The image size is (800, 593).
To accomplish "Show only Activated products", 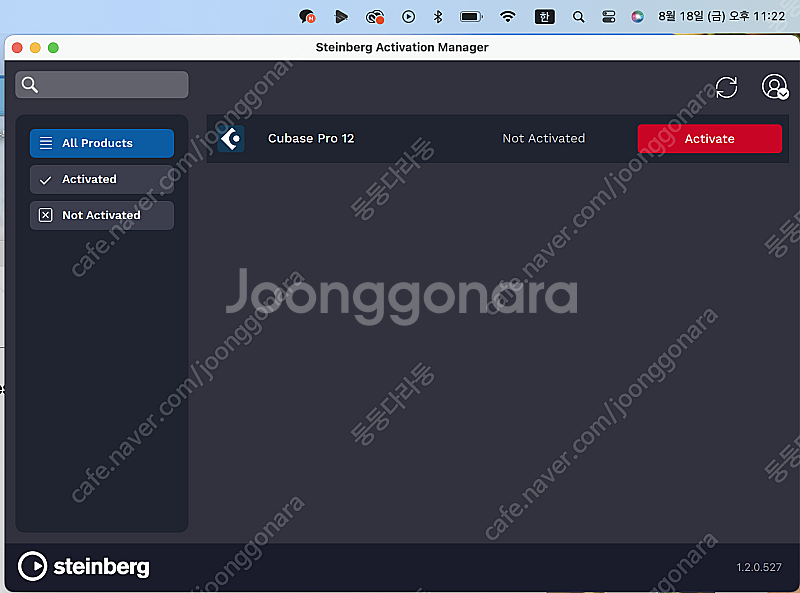I will click(102, 179).
